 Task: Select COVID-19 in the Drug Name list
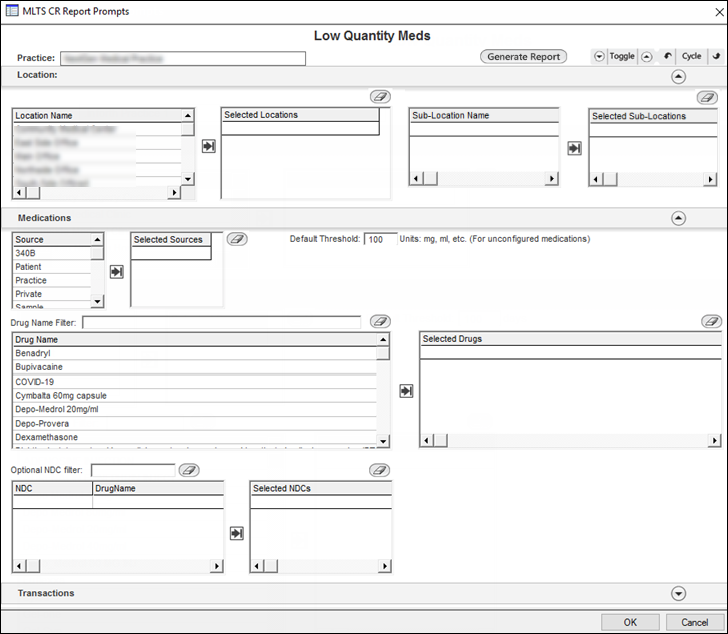point(195,382)
